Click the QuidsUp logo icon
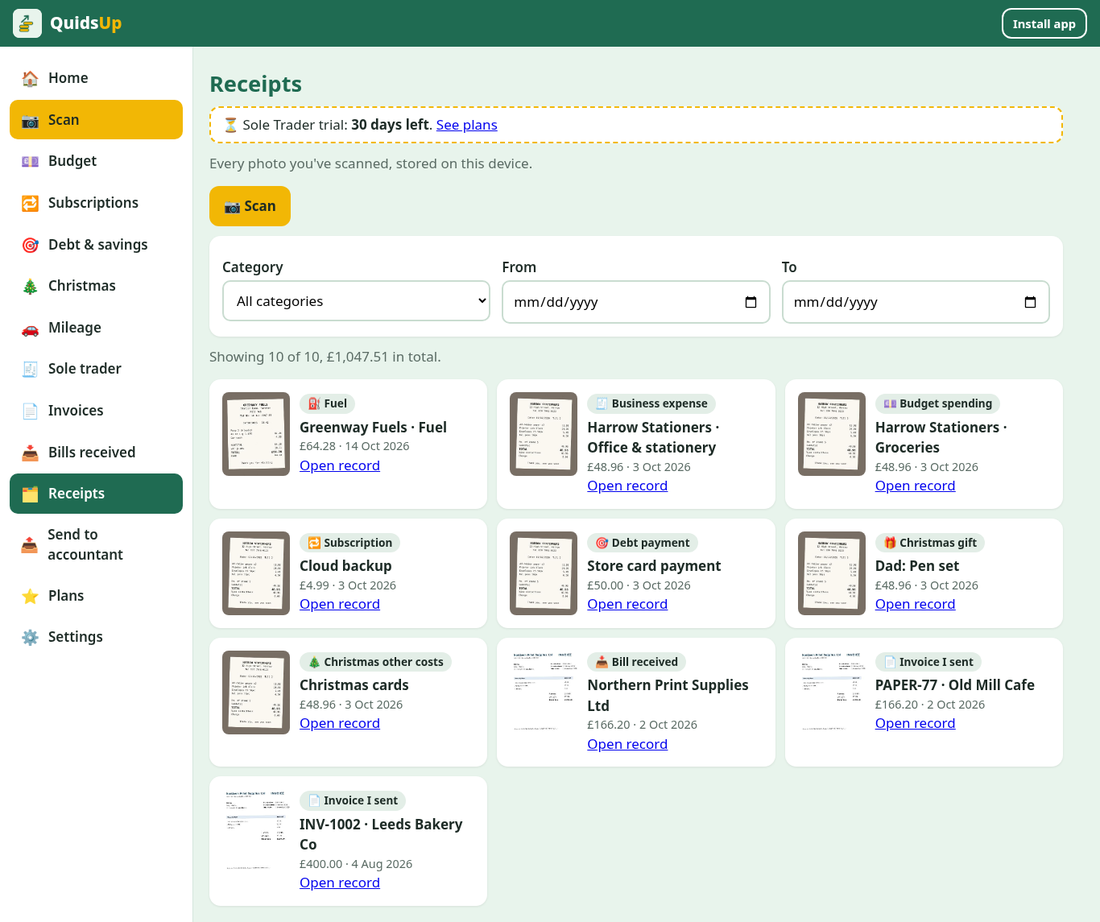Screen dimensions: 1100x922 27,23
